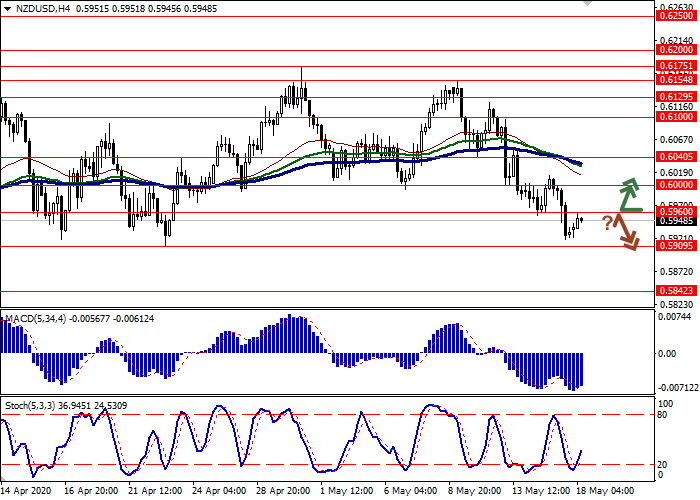Click the red downward arrow icon
The image size is (700, 500).
[628, 235]
